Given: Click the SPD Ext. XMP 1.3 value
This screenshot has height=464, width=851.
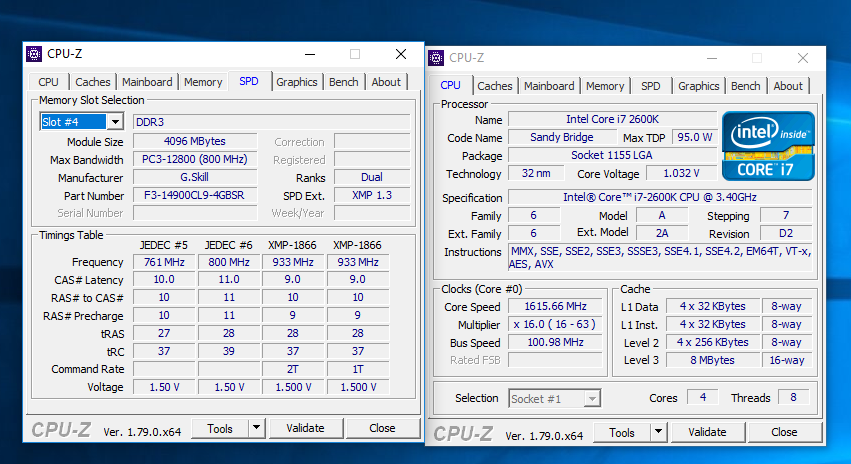Looking at the screenshot, I should [x=372, y=195].
